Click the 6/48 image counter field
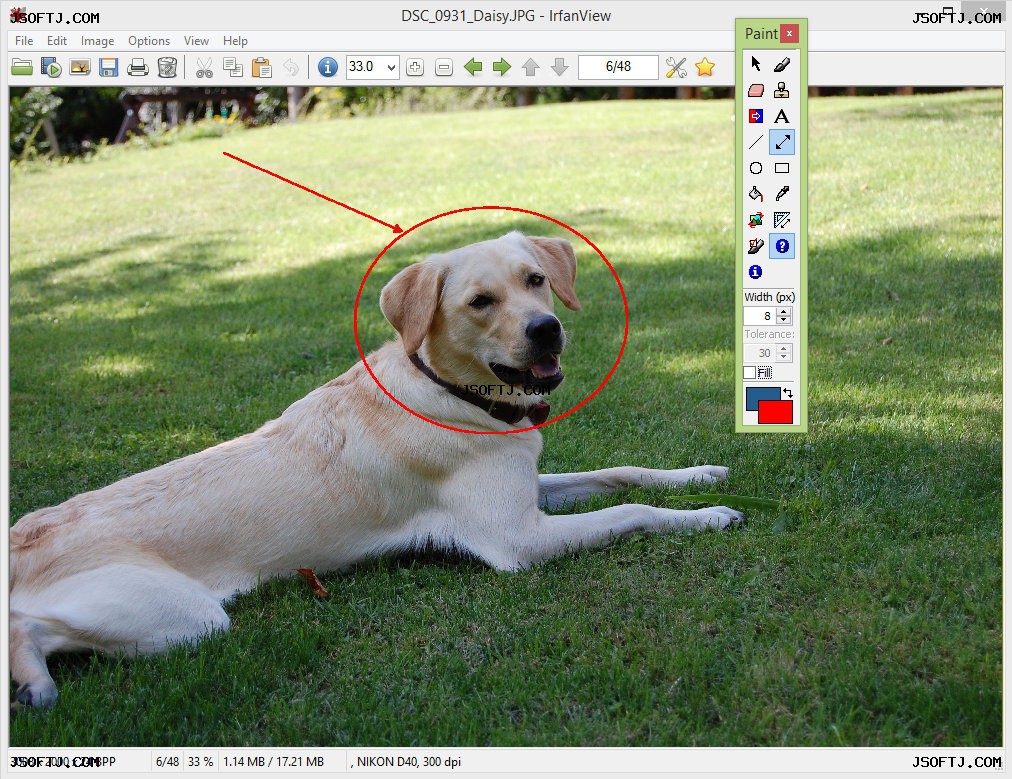Image resolution: width=1012 pixels, height=779 pixels. coord(618,67)
